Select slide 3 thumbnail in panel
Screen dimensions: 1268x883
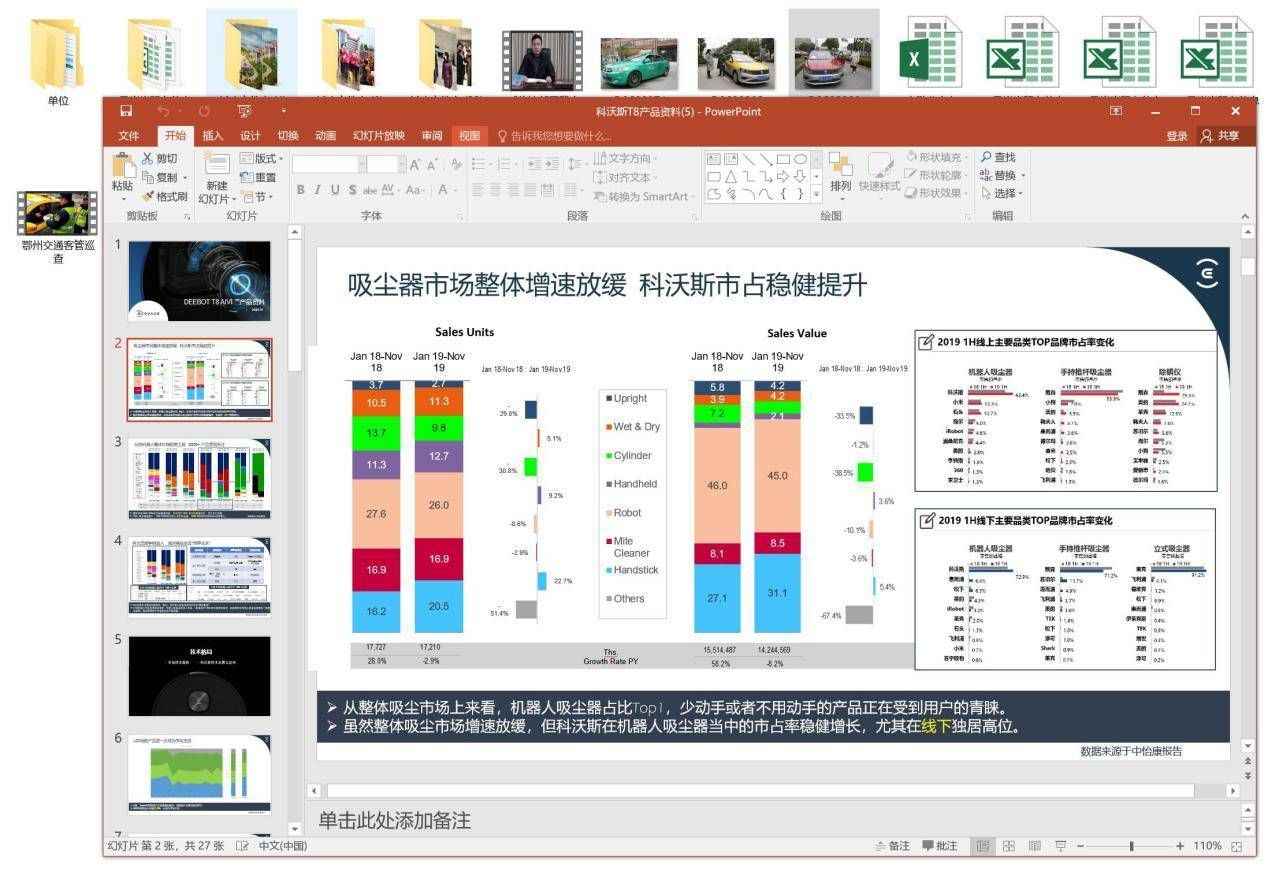coord(199,478)
